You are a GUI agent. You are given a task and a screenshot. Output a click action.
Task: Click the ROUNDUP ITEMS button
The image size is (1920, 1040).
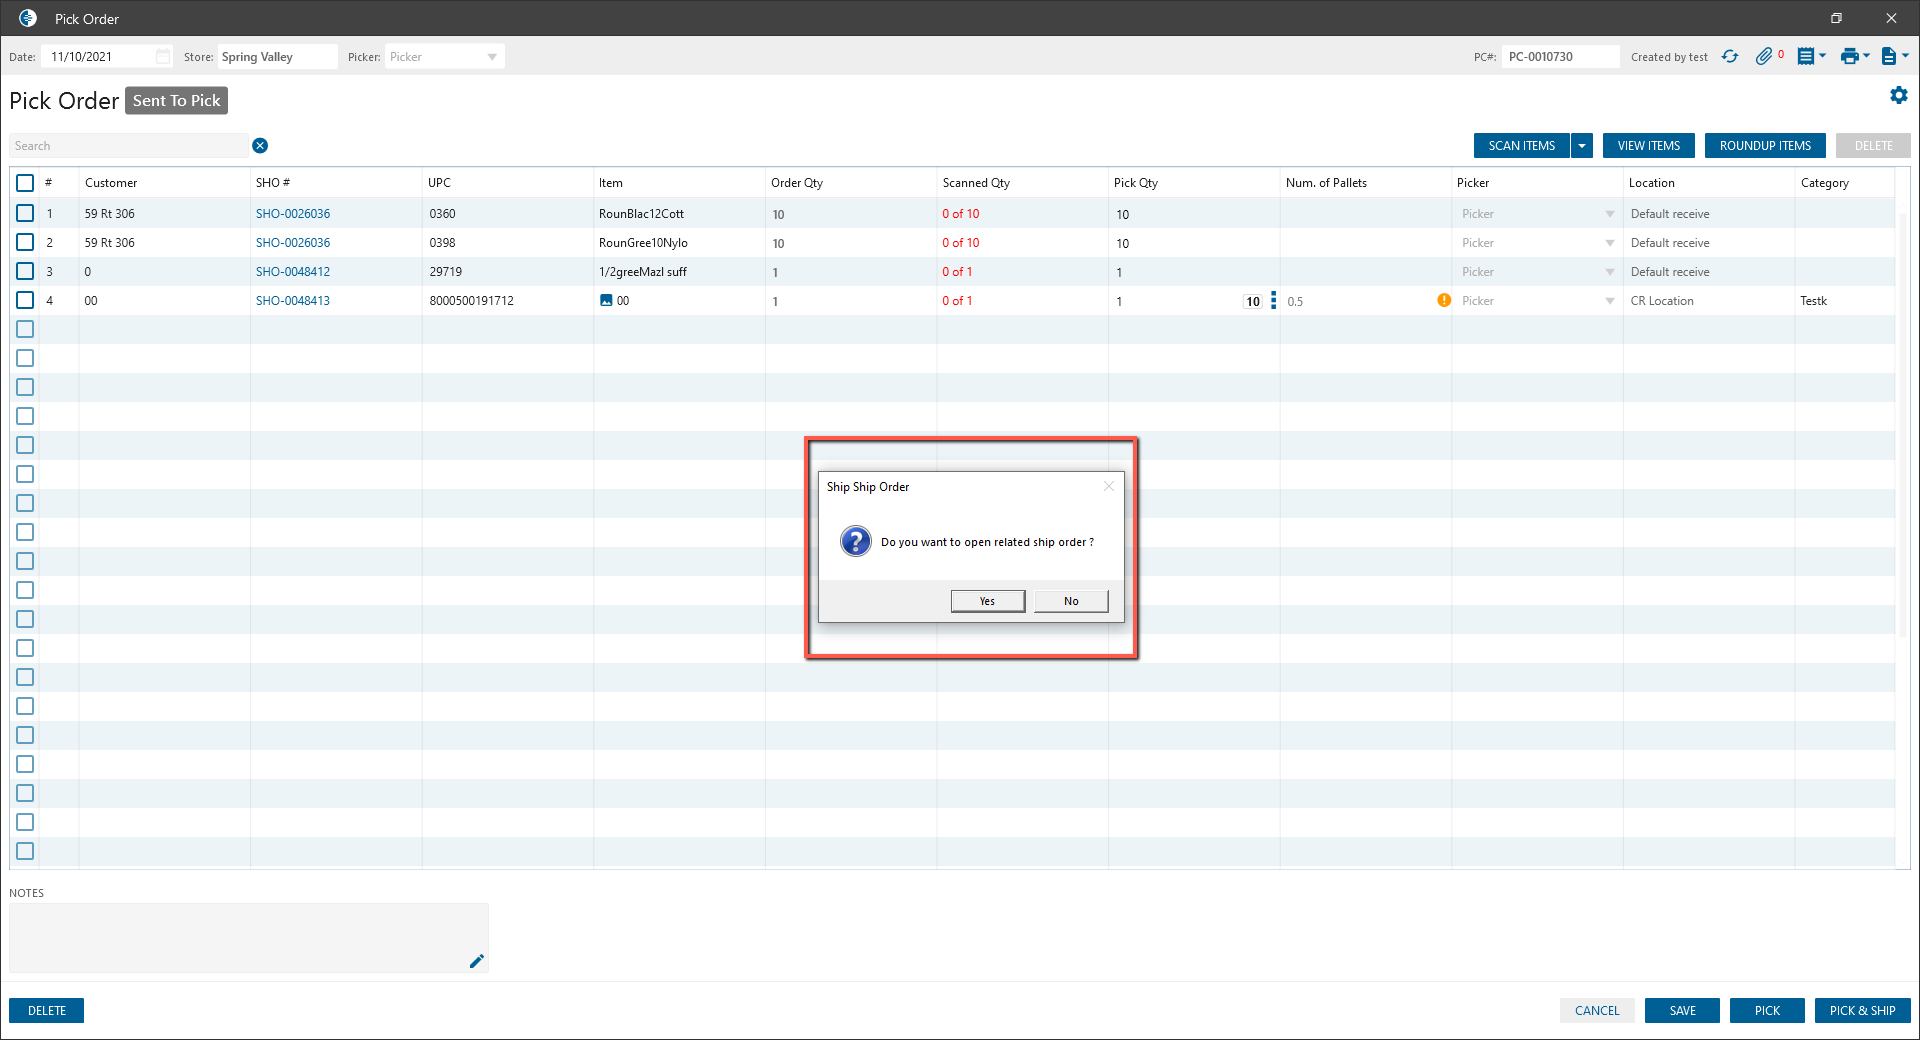coord(1765,146)
